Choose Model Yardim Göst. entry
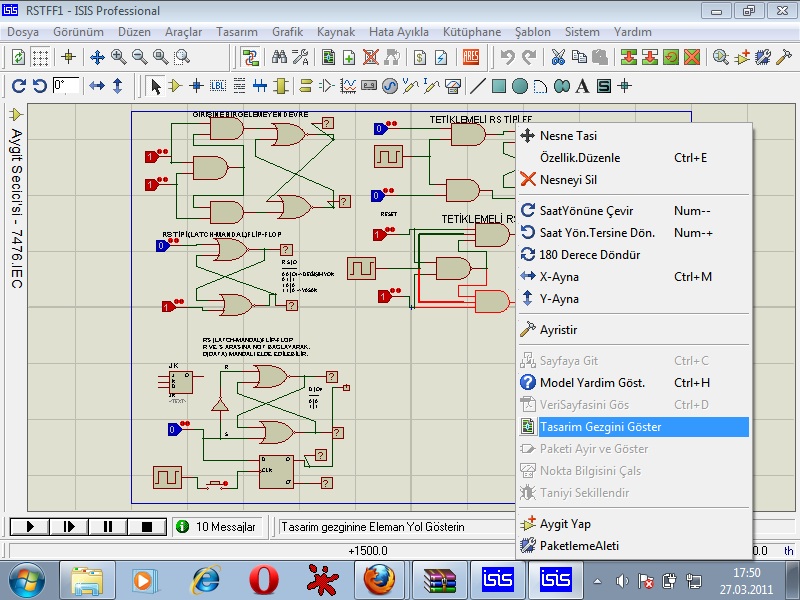The width and height of the screenshot is (800, 600). point(633,383)
